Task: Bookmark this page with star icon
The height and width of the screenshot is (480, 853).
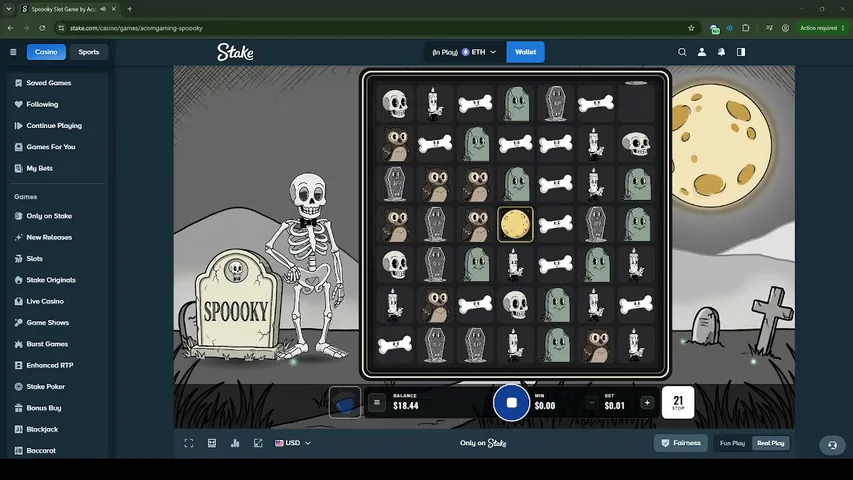Action: [691, 28]
